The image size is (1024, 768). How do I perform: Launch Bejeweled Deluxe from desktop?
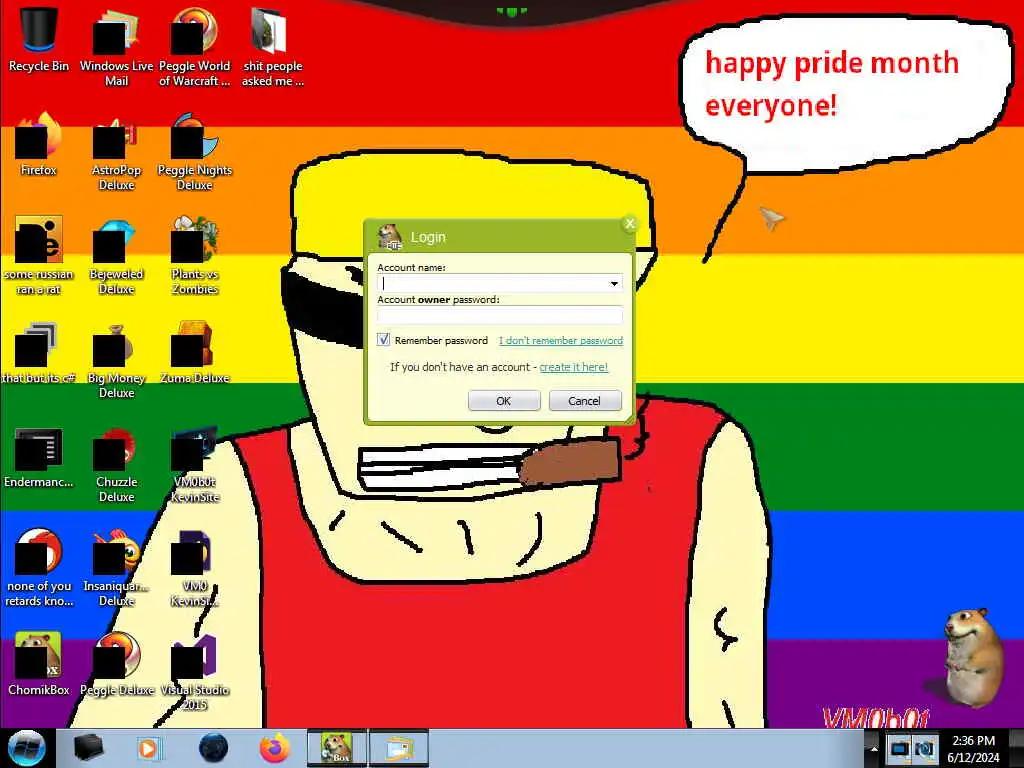pos(116,255)
